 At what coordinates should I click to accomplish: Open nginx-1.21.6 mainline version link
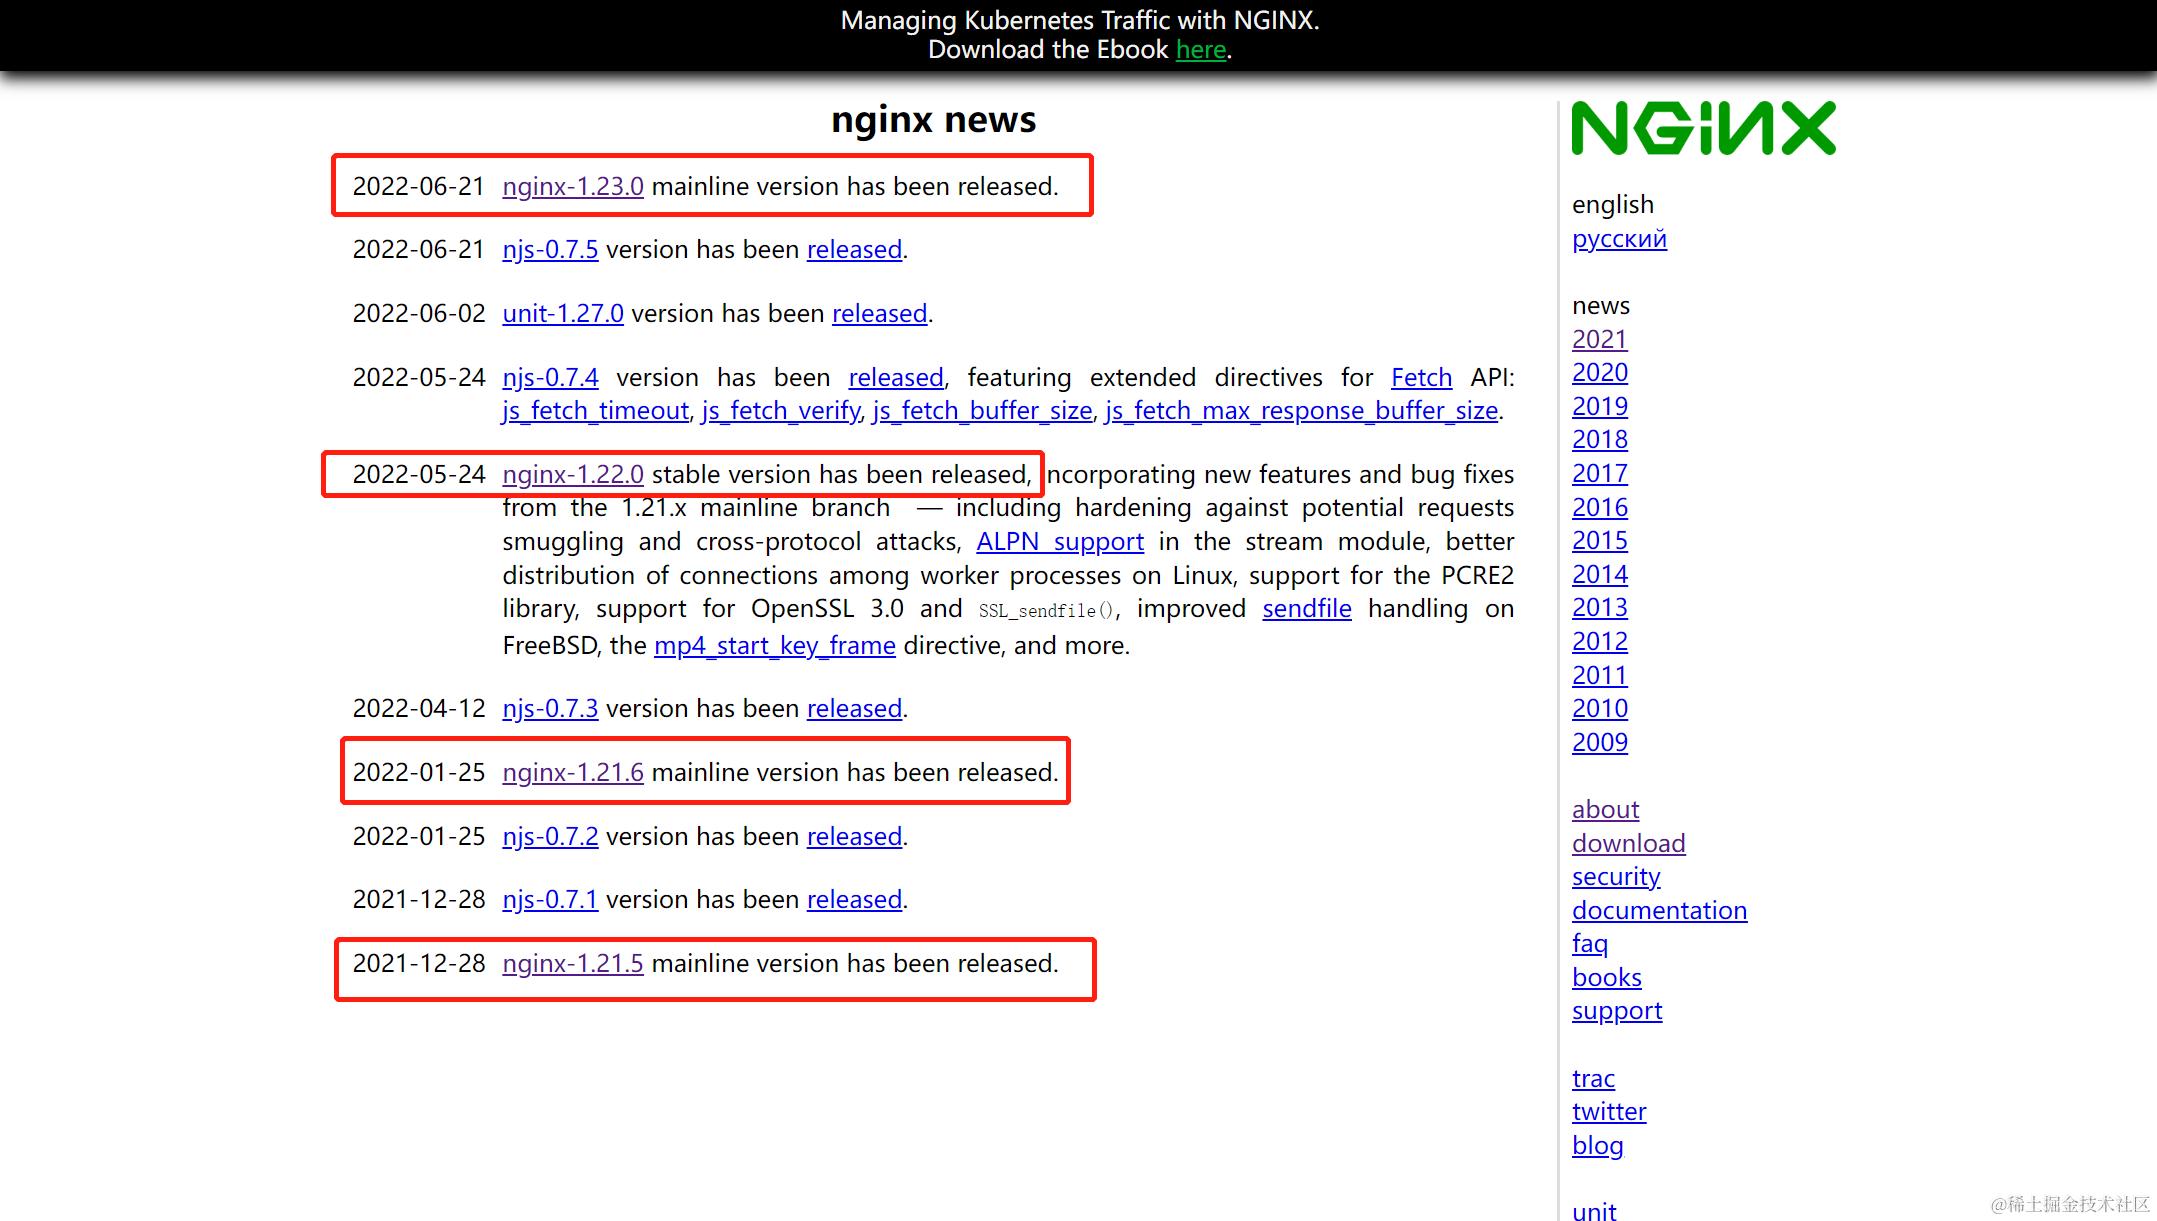pos(572,773)
